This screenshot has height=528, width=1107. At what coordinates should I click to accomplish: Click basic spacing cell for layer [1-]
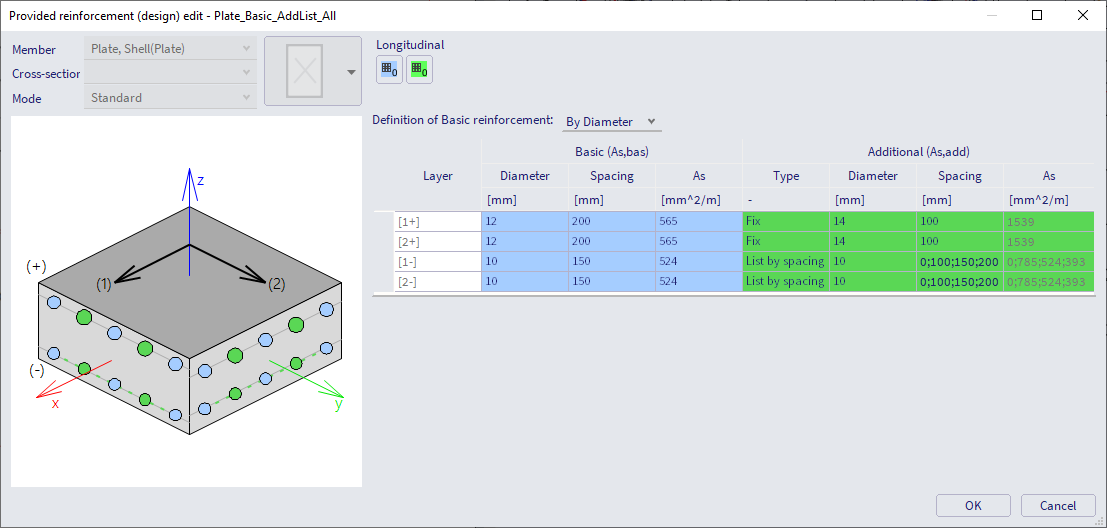[x=611, y=261]
